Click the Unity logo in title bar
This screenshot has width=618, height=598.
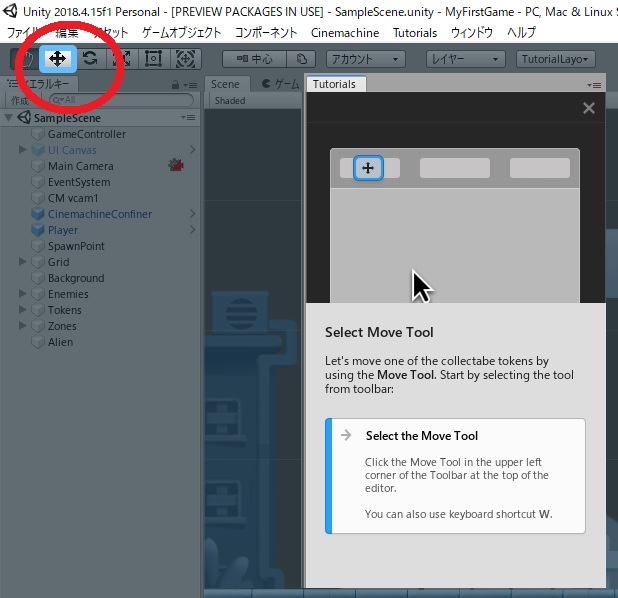pyautogui.click(x=9, y=11)
